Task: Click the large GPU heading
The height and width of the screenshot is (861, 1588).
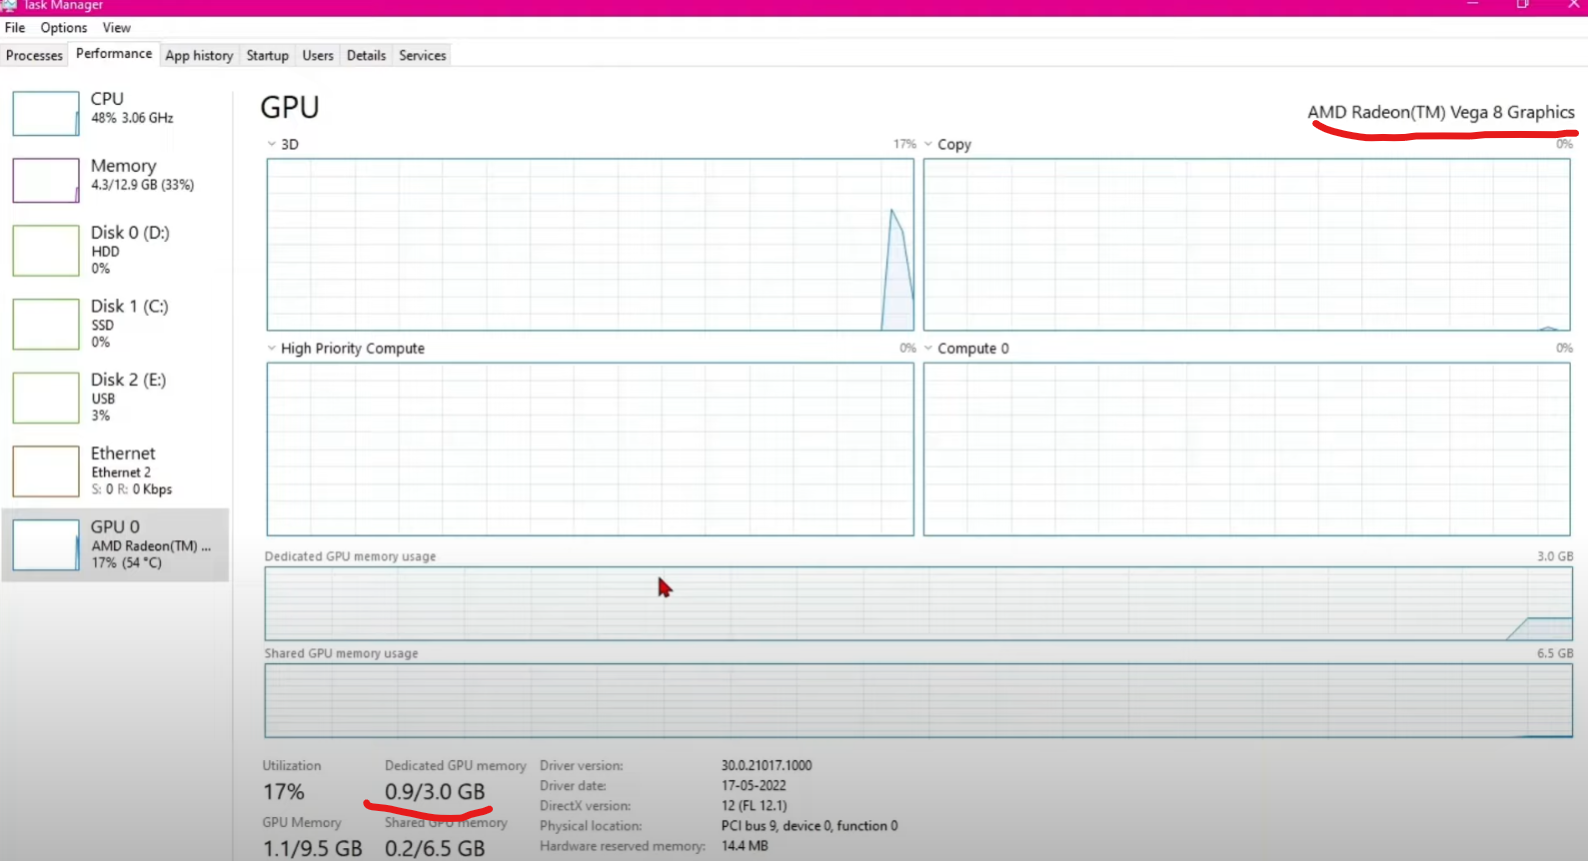Action: 290,107
